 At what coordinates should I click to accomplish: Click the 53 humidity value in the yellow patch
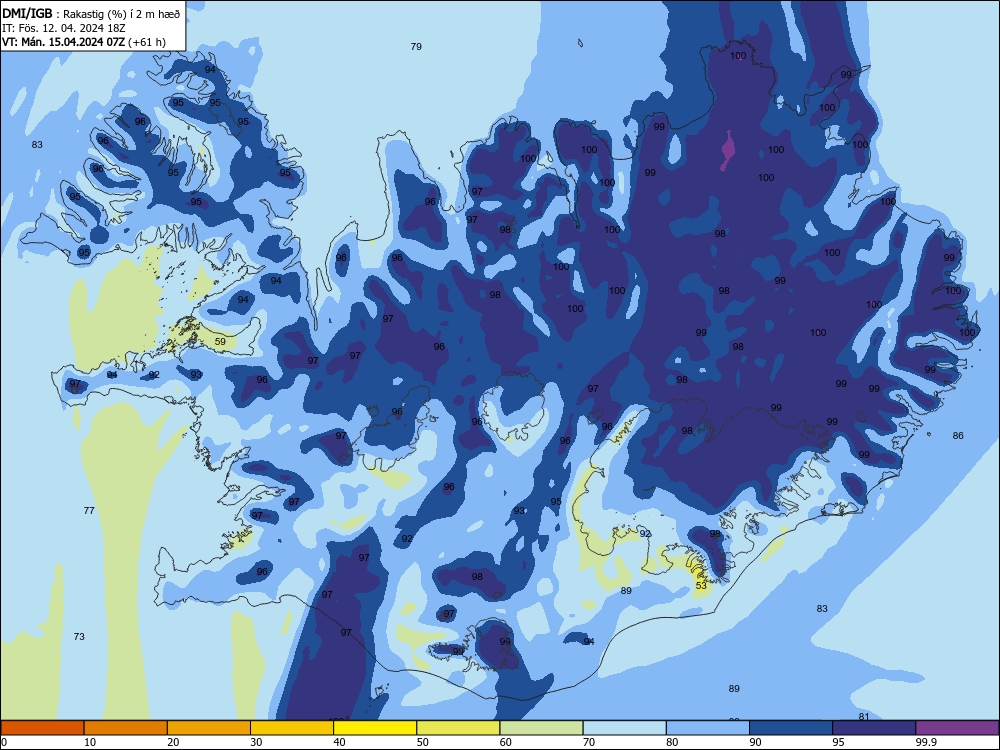701,585
